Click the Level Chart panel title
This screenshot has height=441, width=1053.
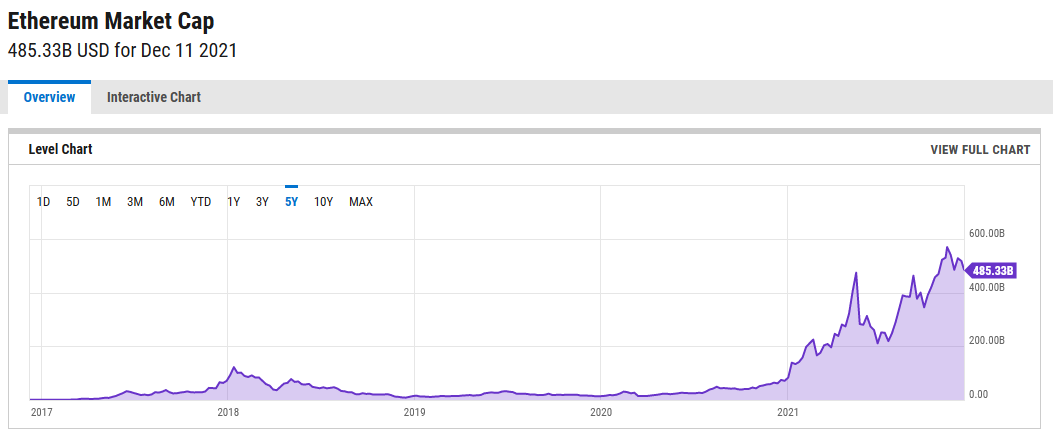(x=60, y=150)
